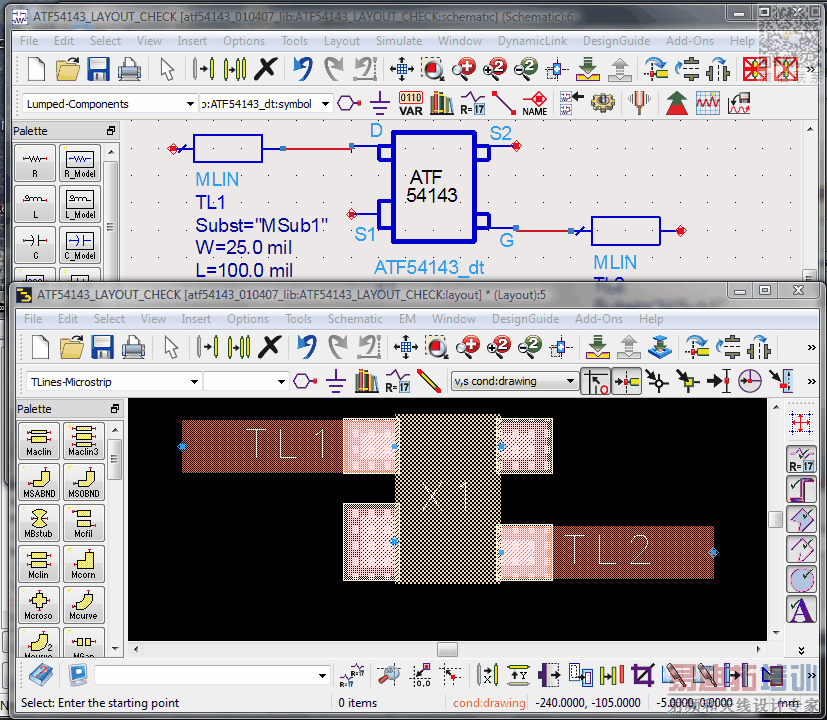Select Mcurve component in Layout palette
This screenshot has height=720, width=827.
point(83,604)
